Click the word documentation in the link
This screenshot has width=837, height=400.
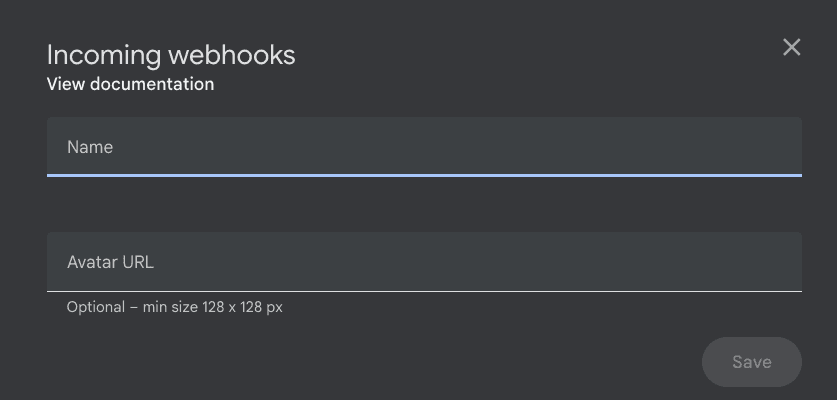click(x=152, y=84)
